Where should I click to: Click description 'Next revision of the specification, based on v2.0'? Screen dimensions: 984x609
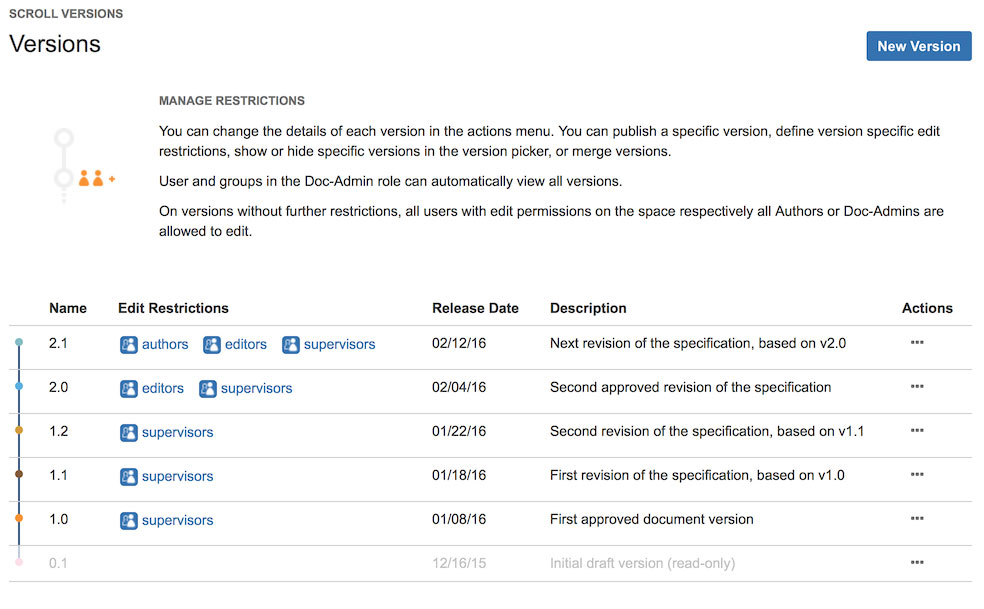pyautogui.click(x=698, y=343)
